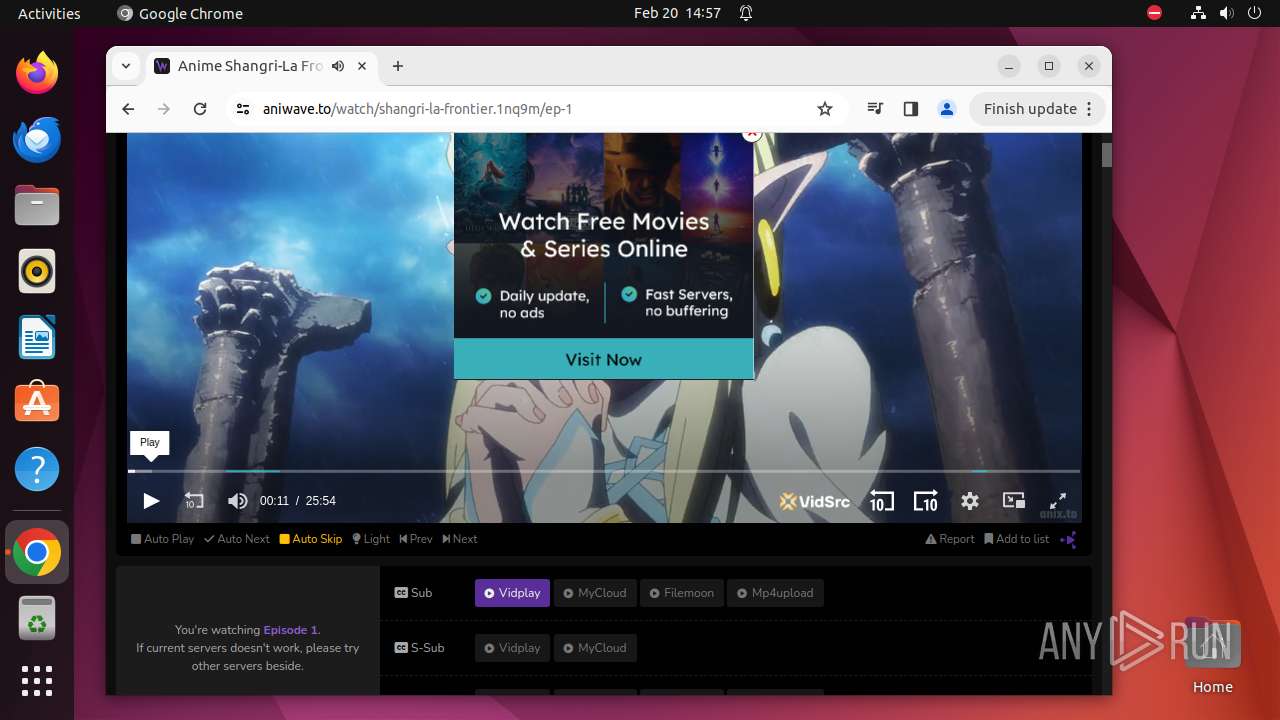Click Finish update button
Viewport: 1280px width, 720px height.
(x=1030, y=109)
